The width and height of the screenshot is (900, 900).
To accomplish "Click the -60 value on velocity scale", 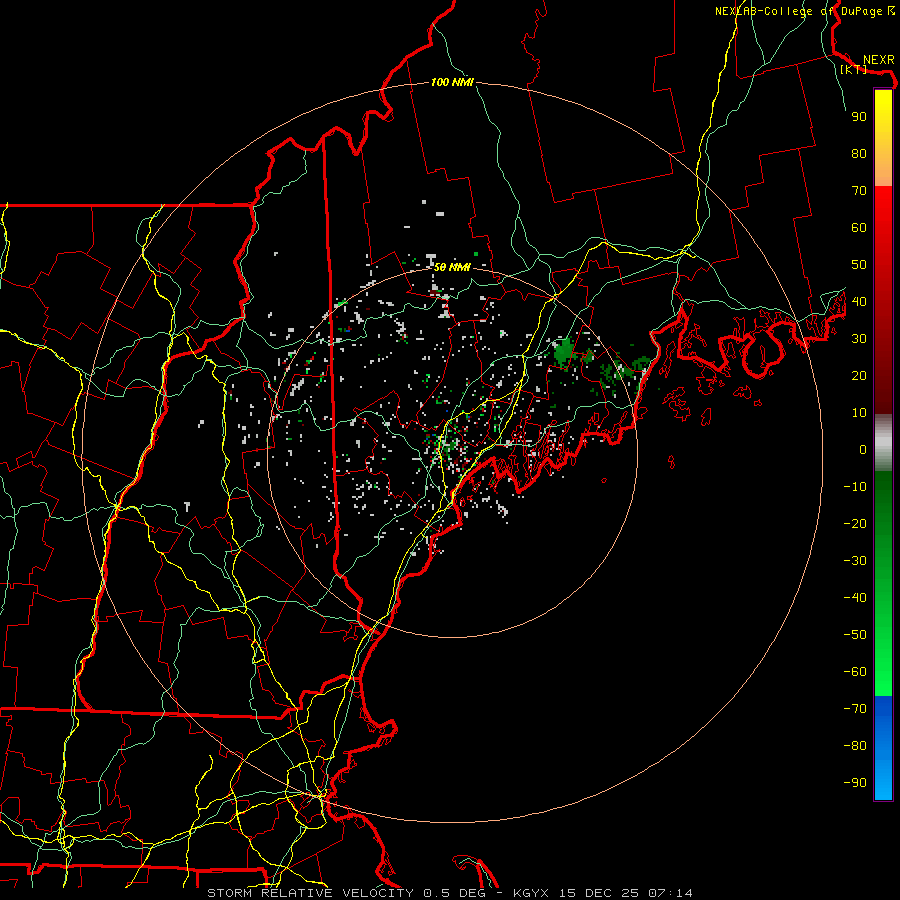I will pos(855,672).
